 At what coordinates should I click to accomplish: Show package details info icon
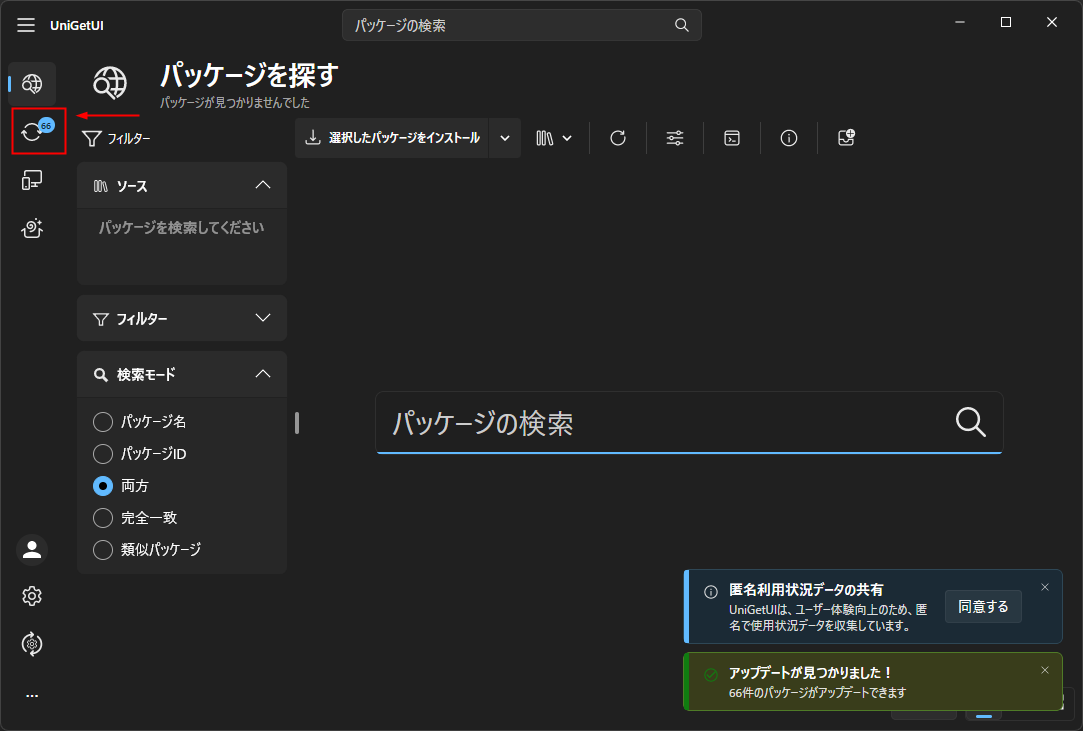(789, 138)
